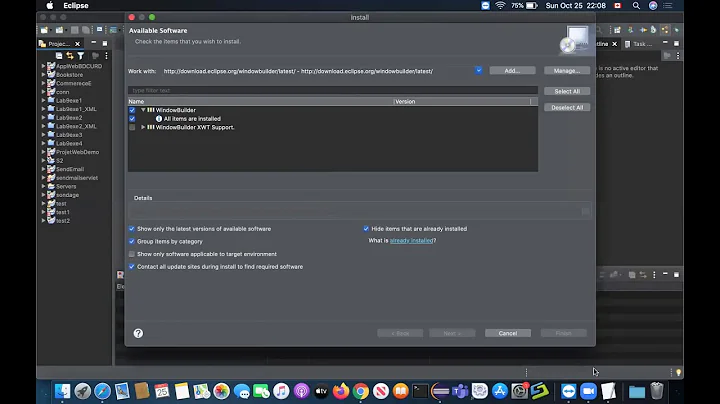Open the Project Explorer filter icon

click(81, 56)
